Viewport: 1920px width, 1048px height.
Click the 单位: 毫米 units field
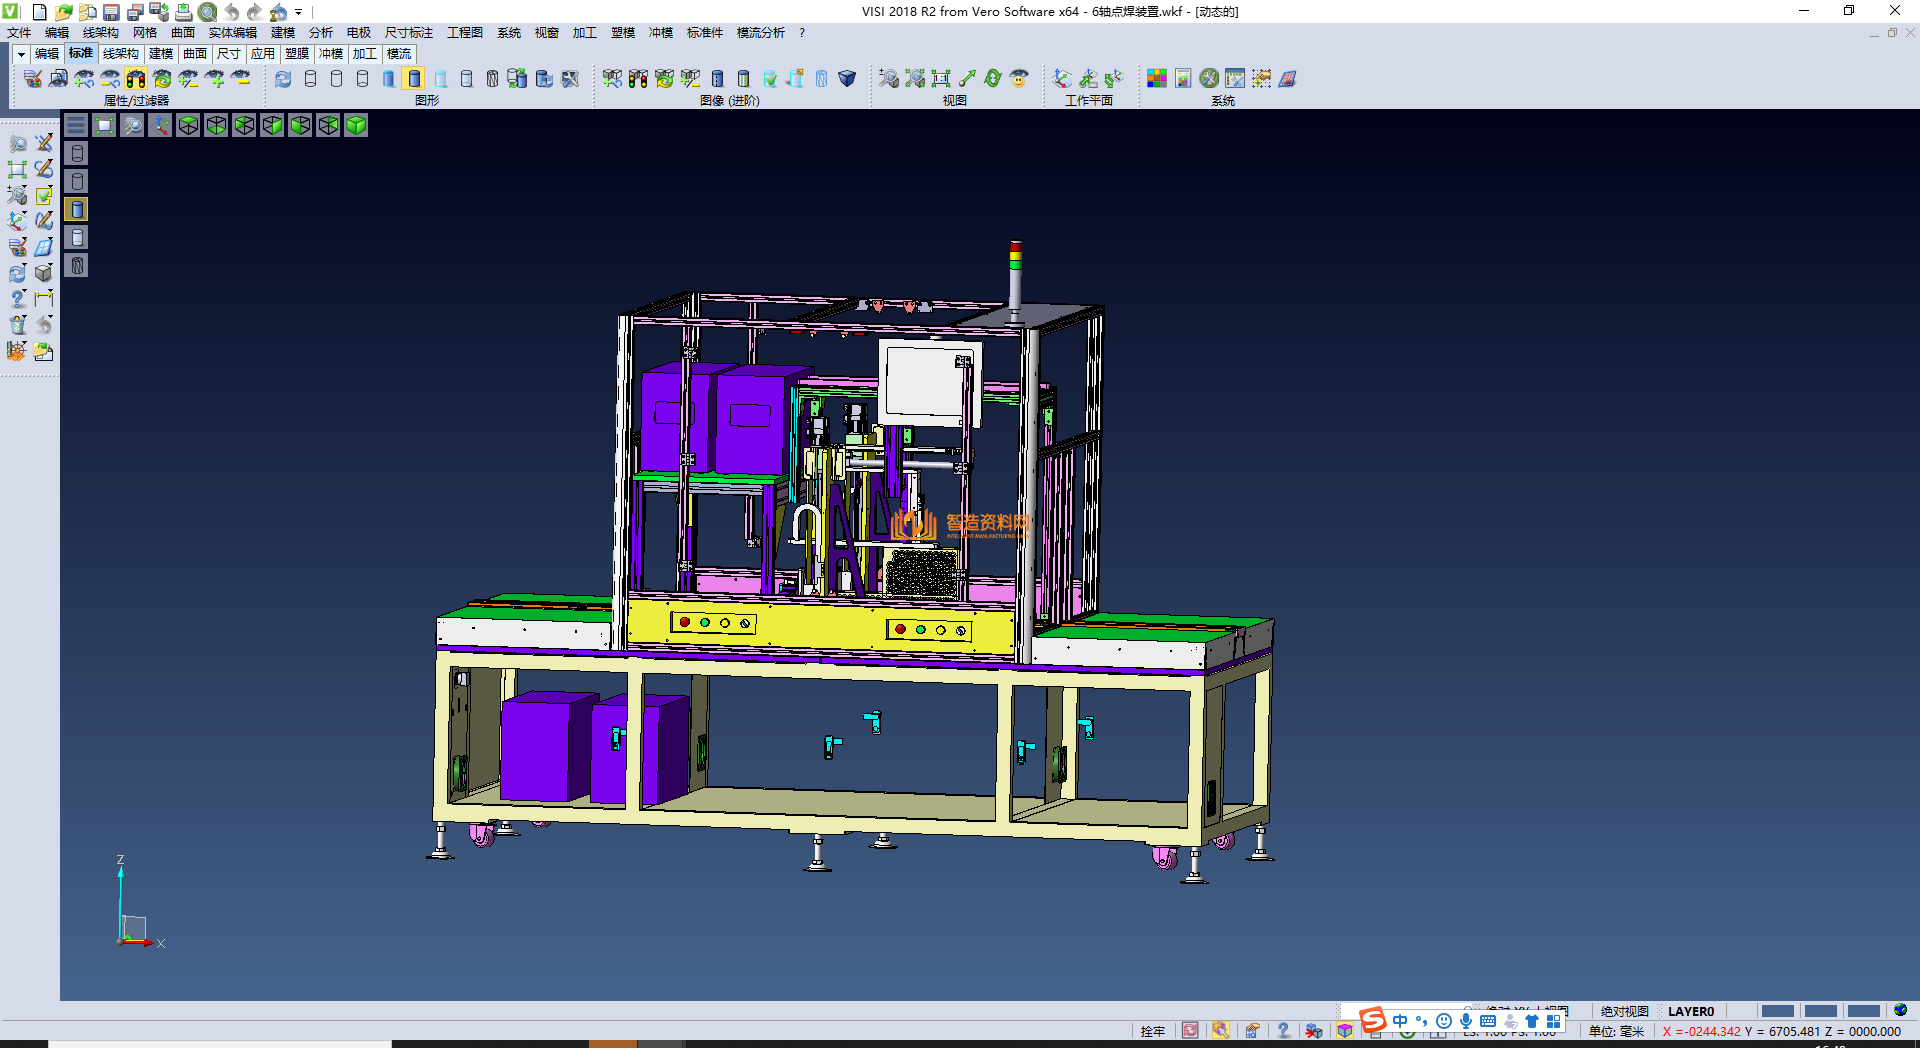(1616, 1031)
